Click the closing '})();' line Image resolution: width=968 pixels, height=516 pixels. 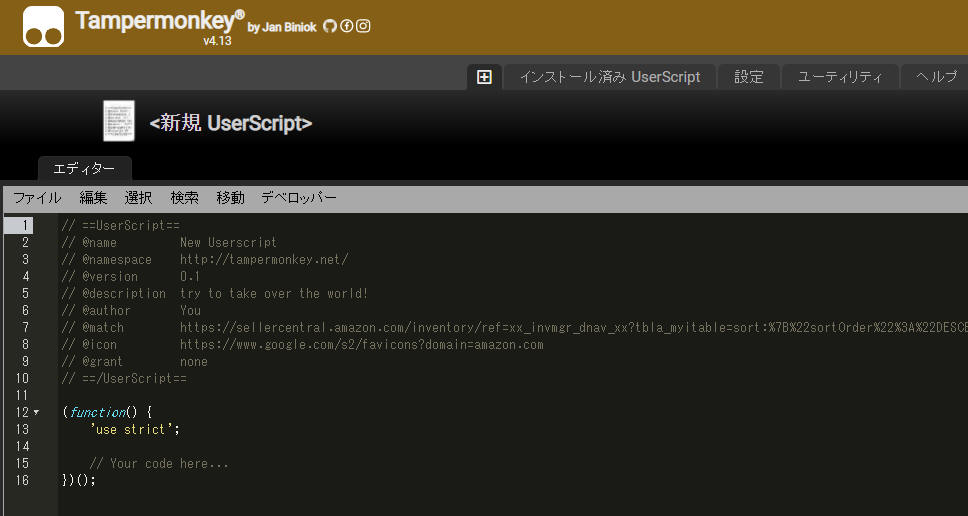coord(79,480)
